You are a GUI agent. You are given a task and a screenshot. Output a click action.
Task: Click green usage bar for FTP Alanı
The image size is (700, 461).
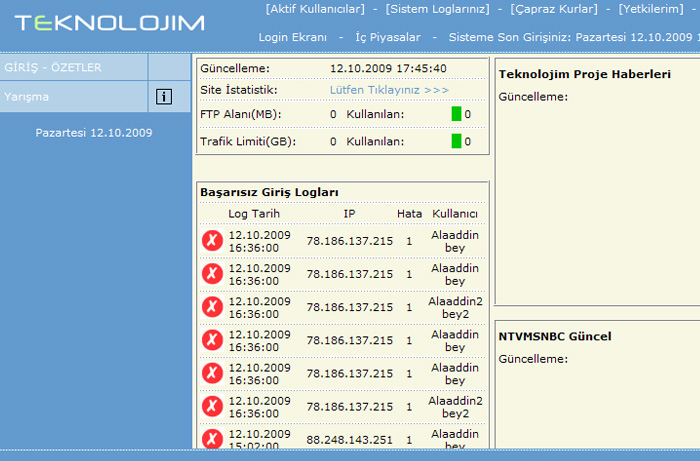456,115
